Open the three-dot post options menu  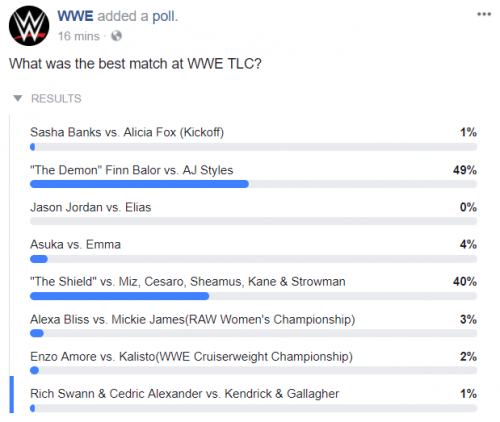point(484,14)
